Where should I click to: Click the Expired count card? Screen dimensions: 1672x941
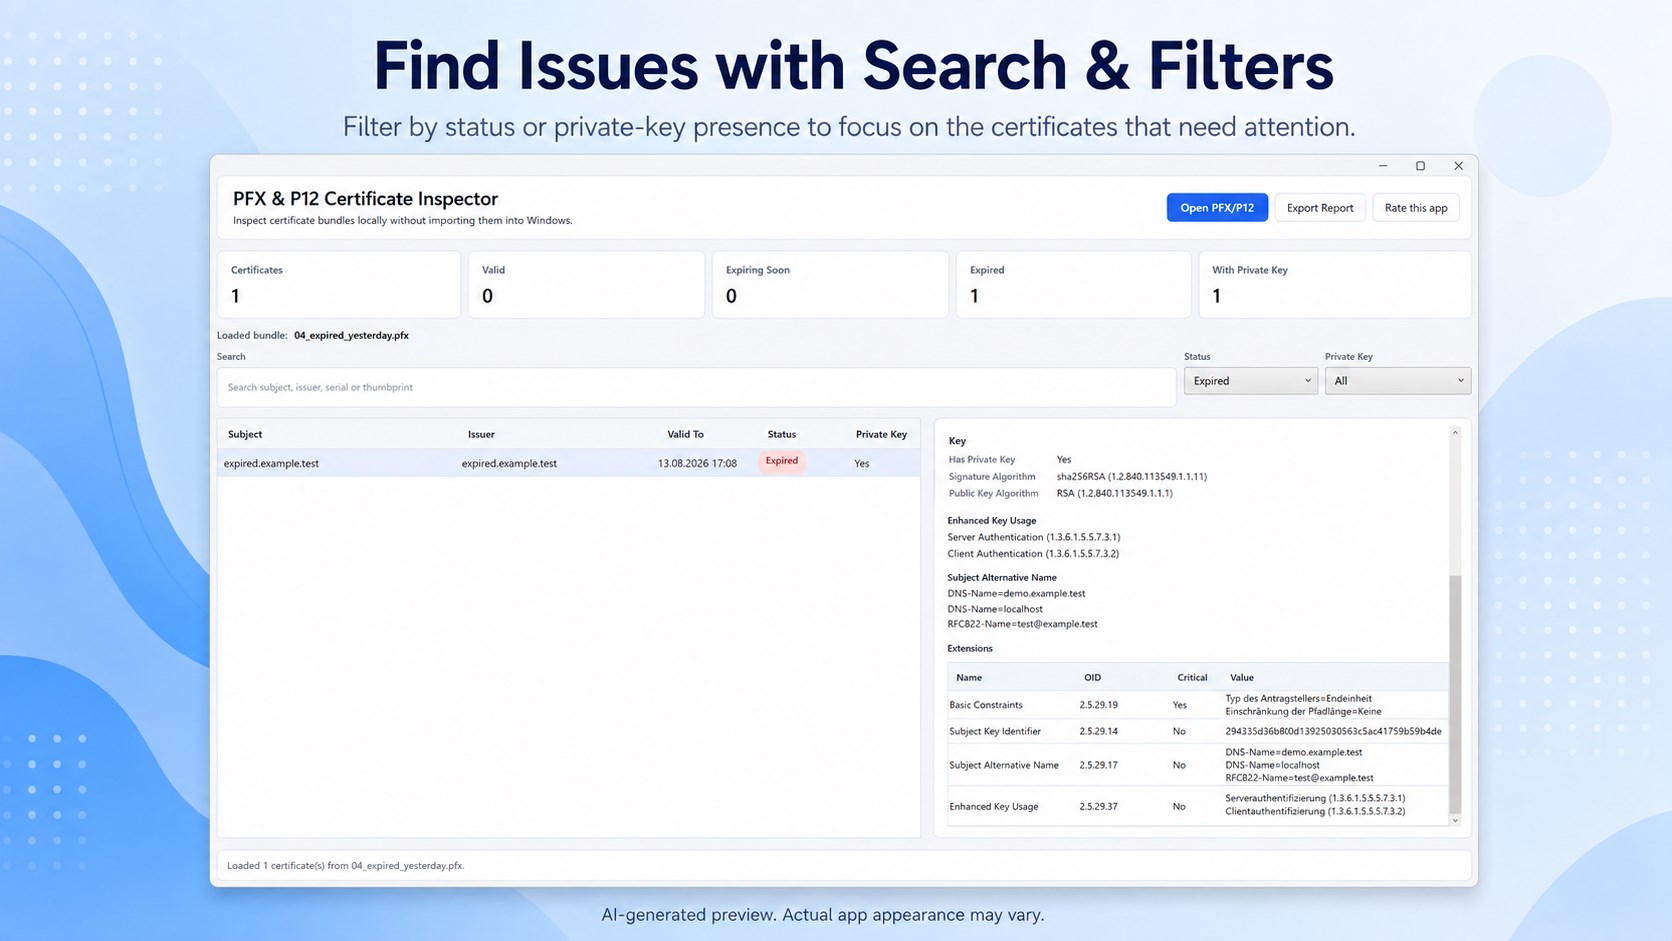pos(1073,284)
